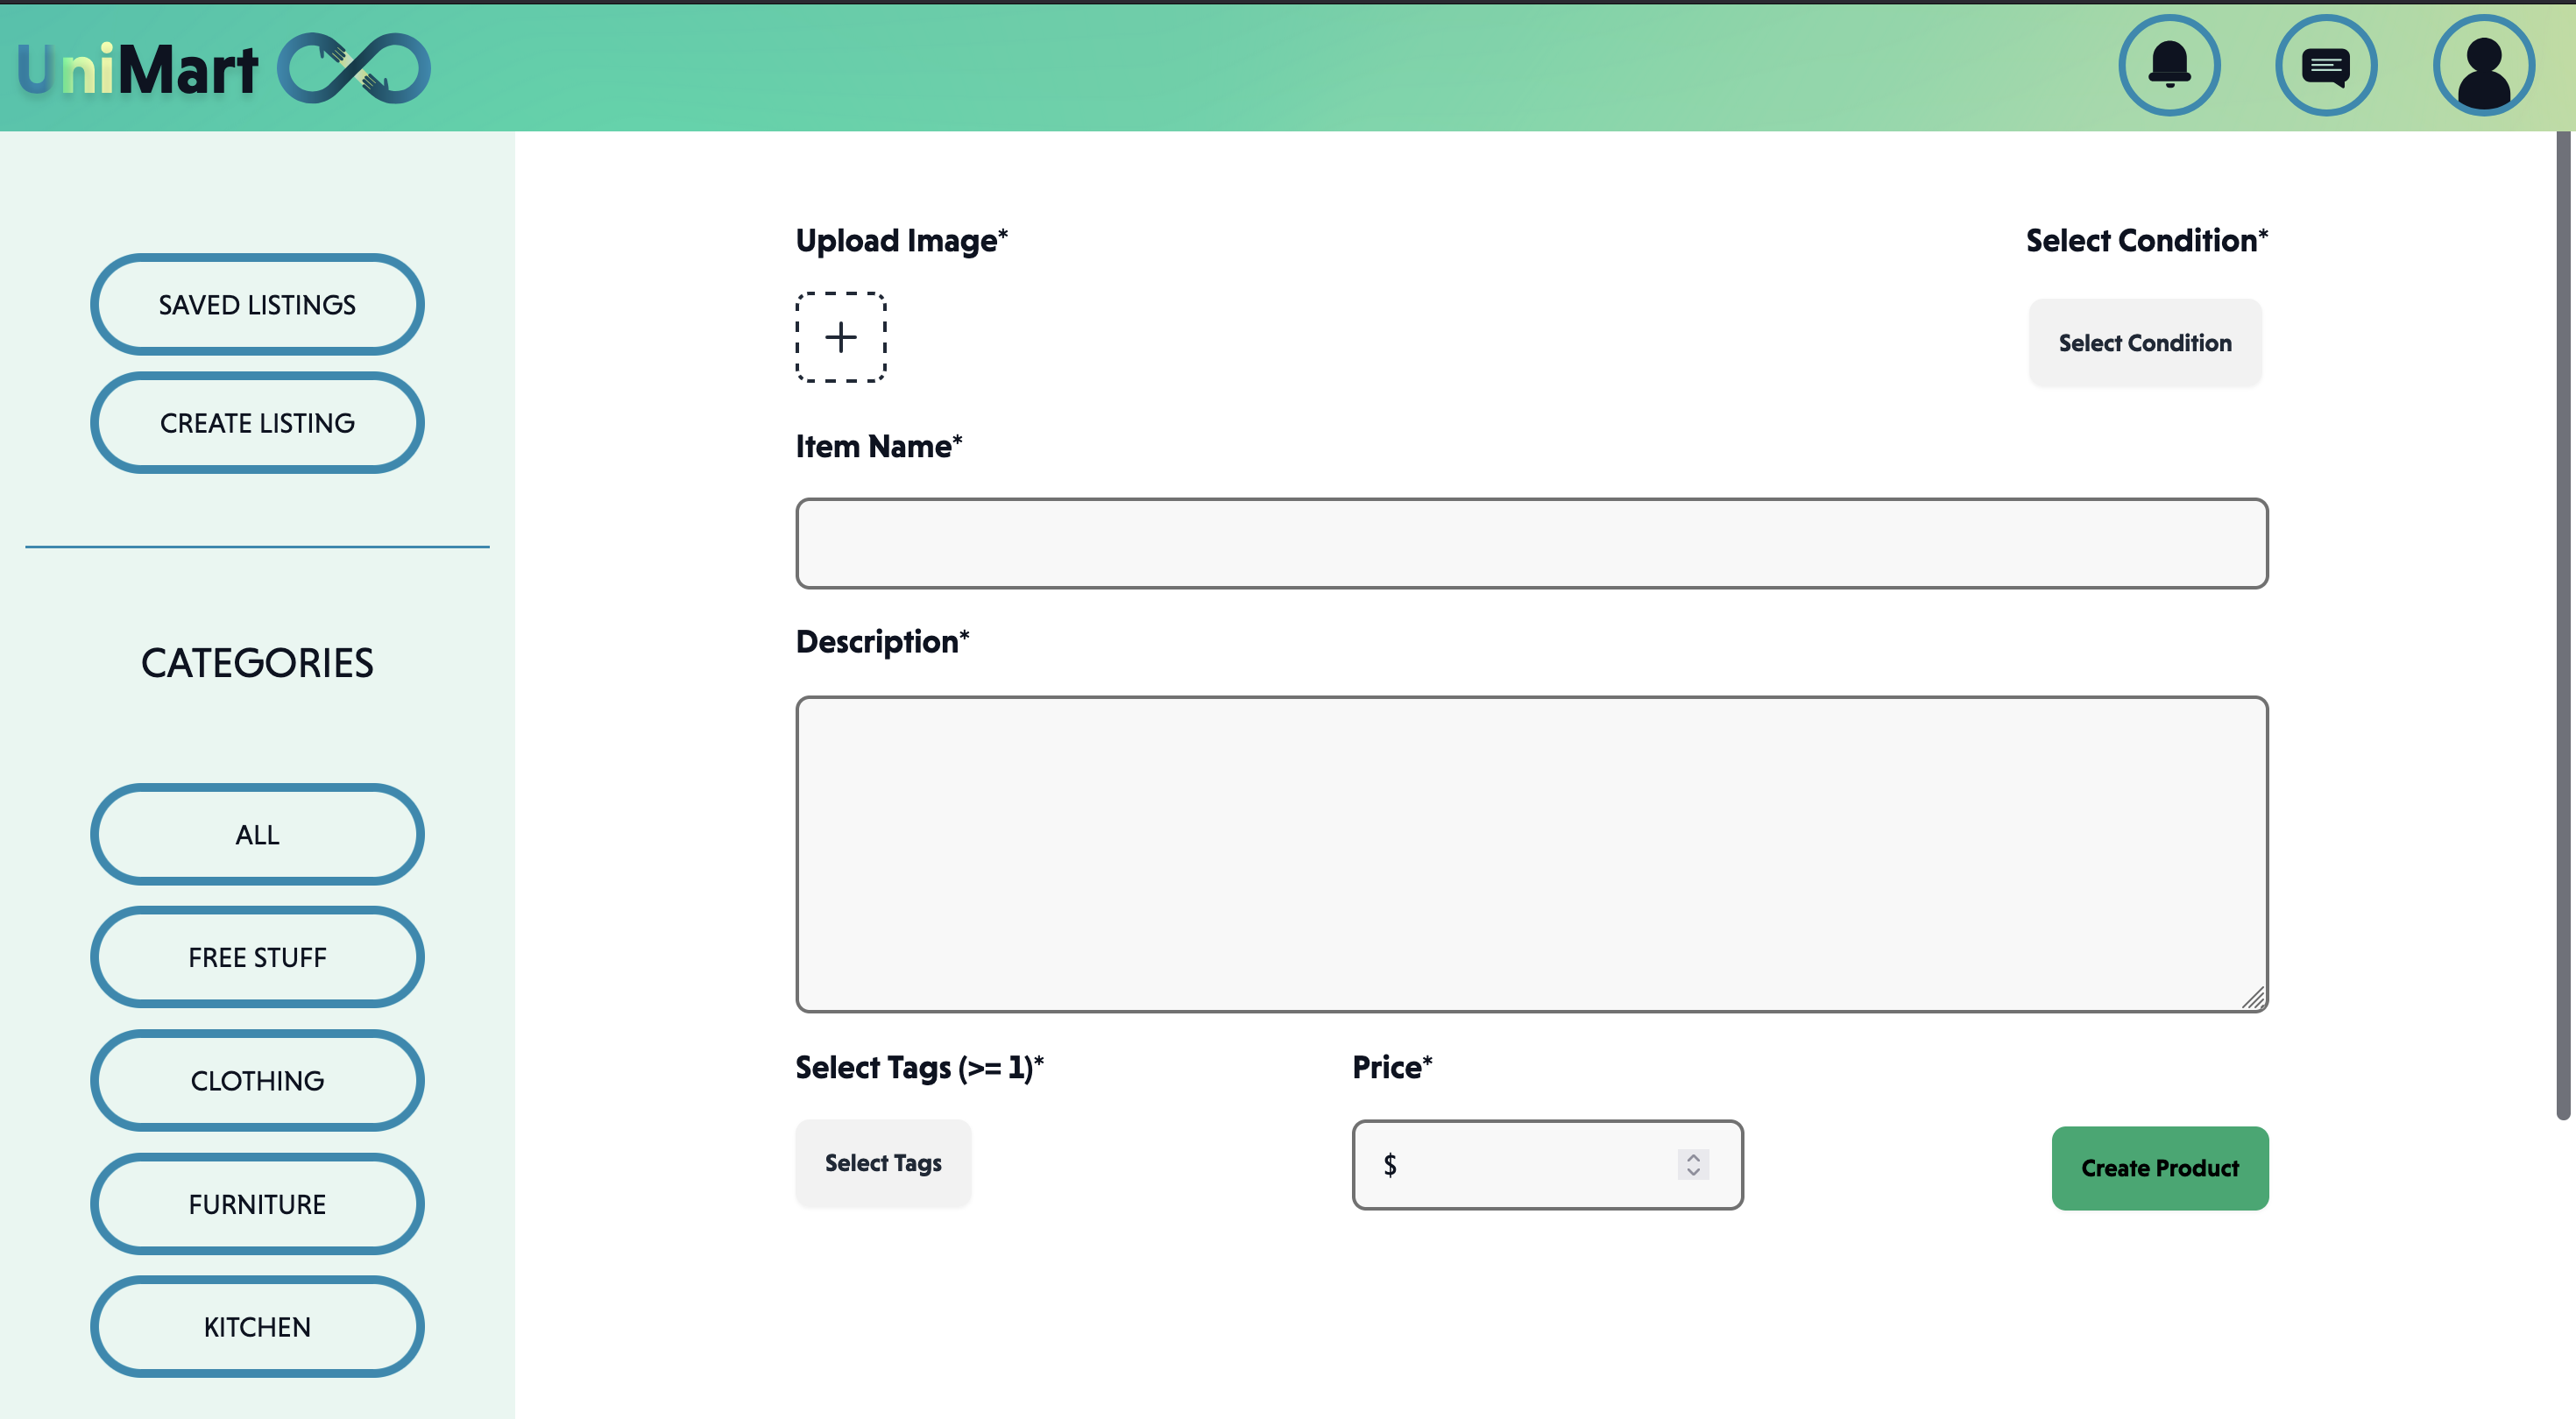Go to Saved Listings
The width and height of the screenshot is (2576, 1419).
coord(257,305)
